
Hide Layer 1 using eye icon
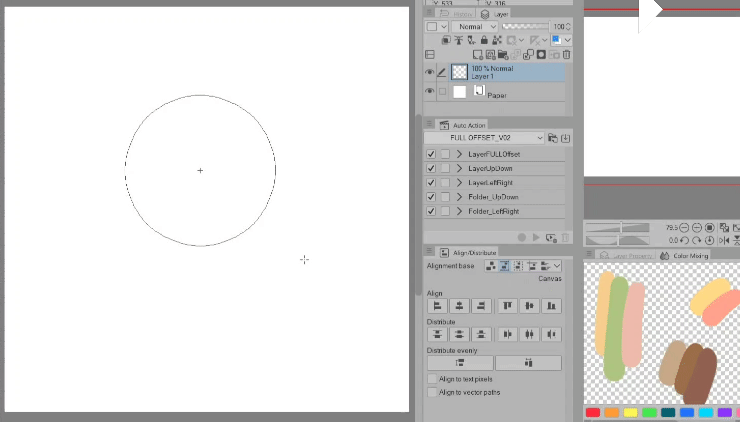[x=430, y=72]
